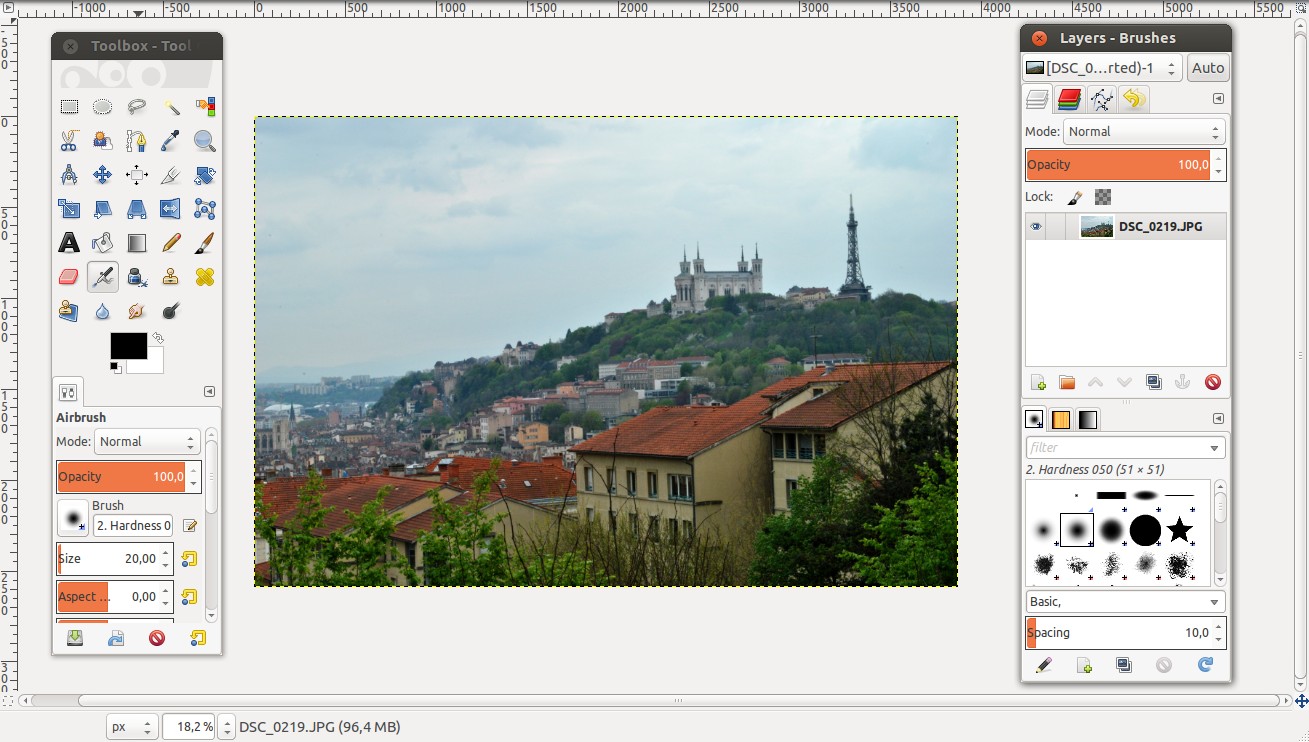Hide the DSC_0219.JPG layer visibility
The width and height of the screenshot is (1309, 742).
[x=1037, y=226]
